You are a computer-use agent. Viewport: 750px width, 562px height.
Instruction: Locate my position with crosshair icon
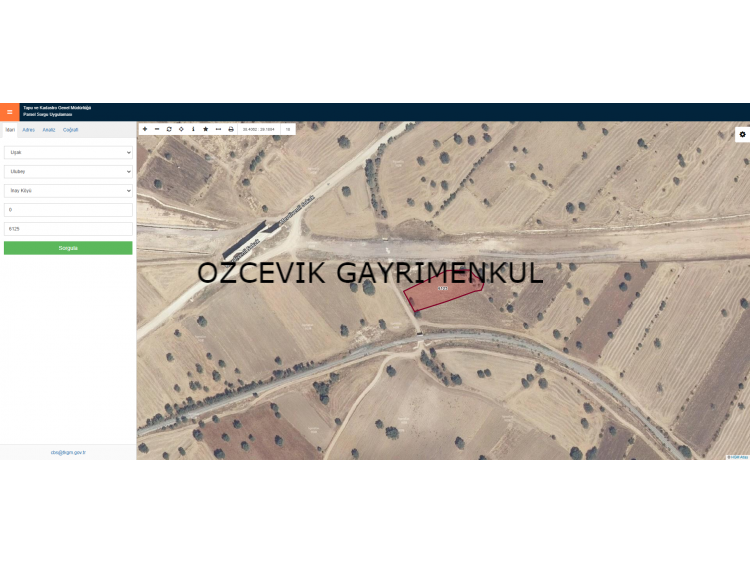181,129
